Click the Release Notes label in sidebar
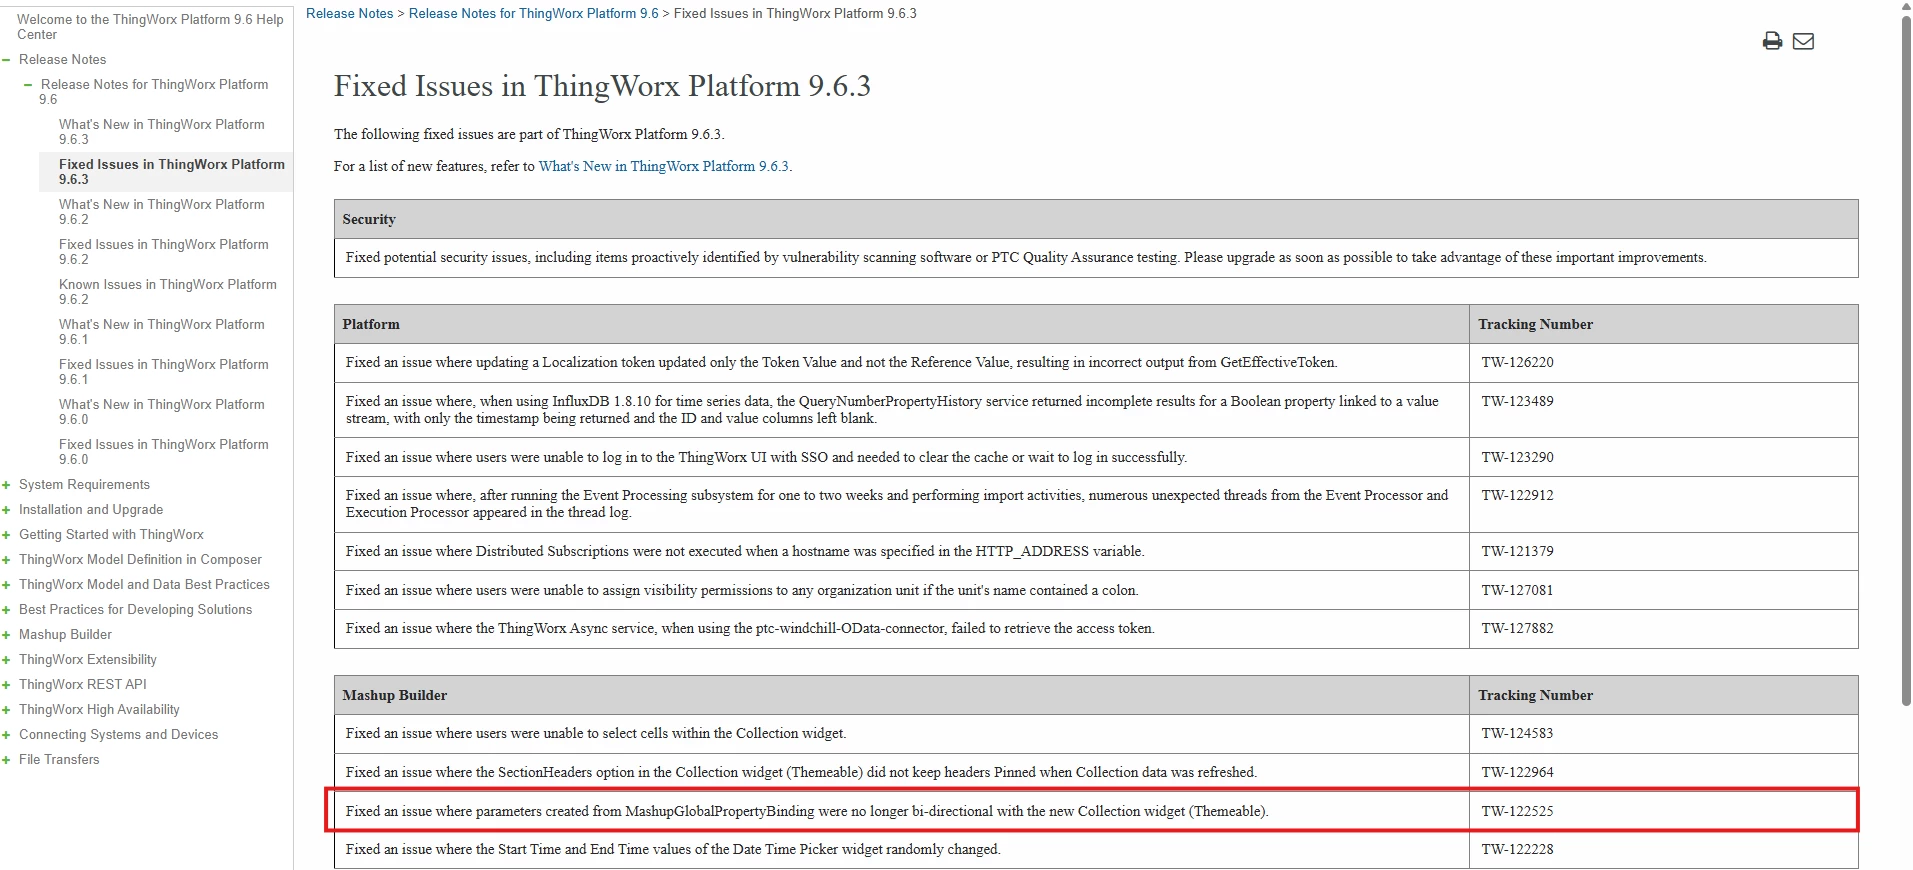This screenshot has width=1913, height=870. pyautogui.click(x=62, y=60)
